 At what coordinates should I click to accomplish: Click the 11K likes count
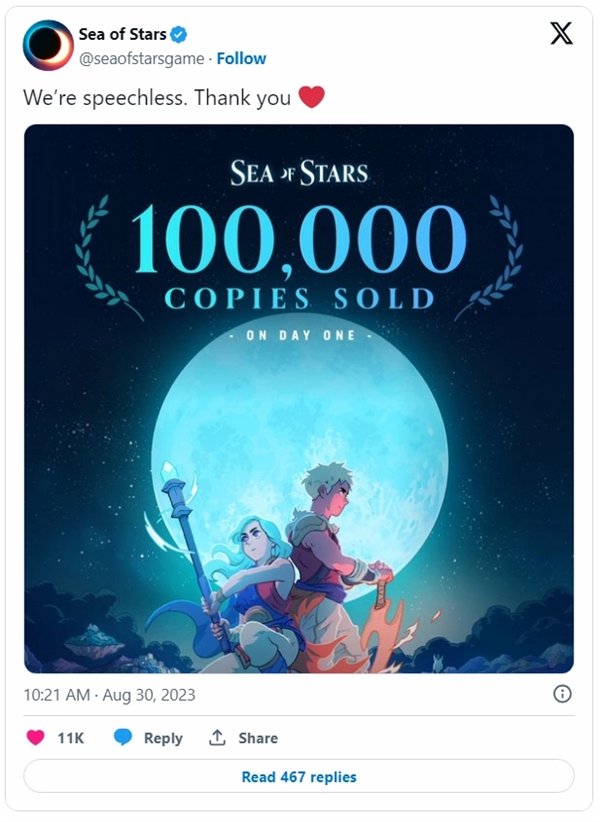point(70,738)
